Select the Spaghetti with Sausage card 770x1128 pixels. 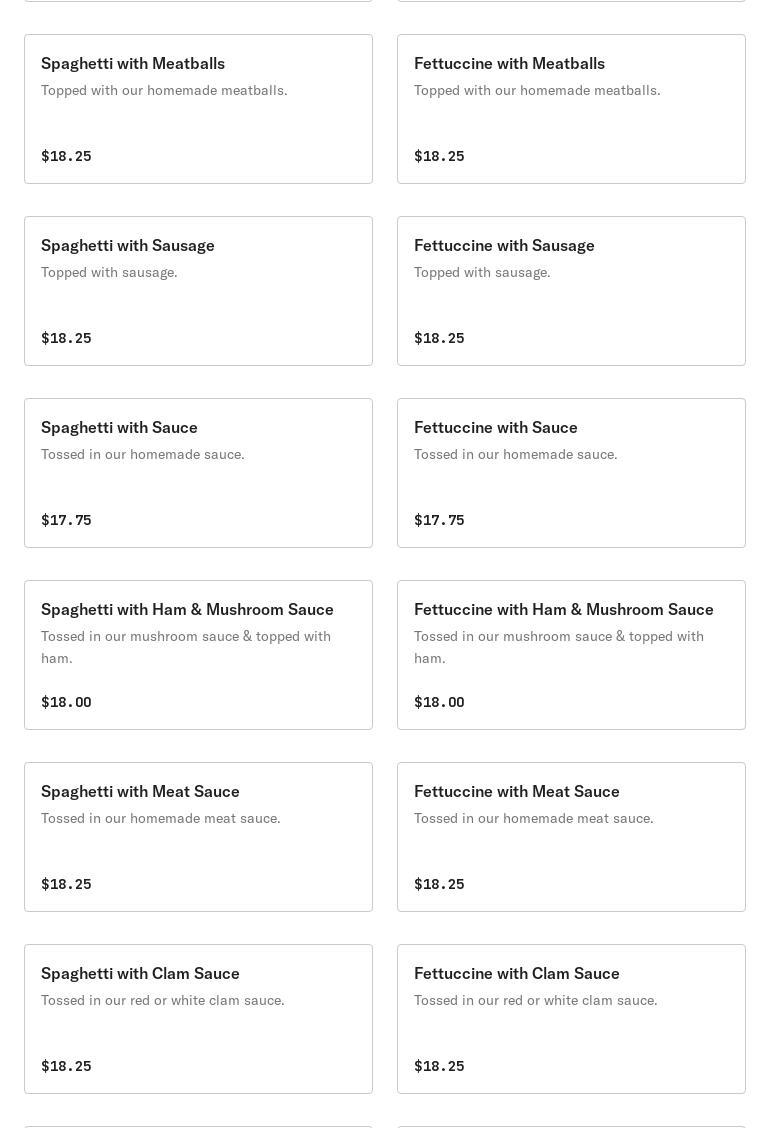click(198, 291)
